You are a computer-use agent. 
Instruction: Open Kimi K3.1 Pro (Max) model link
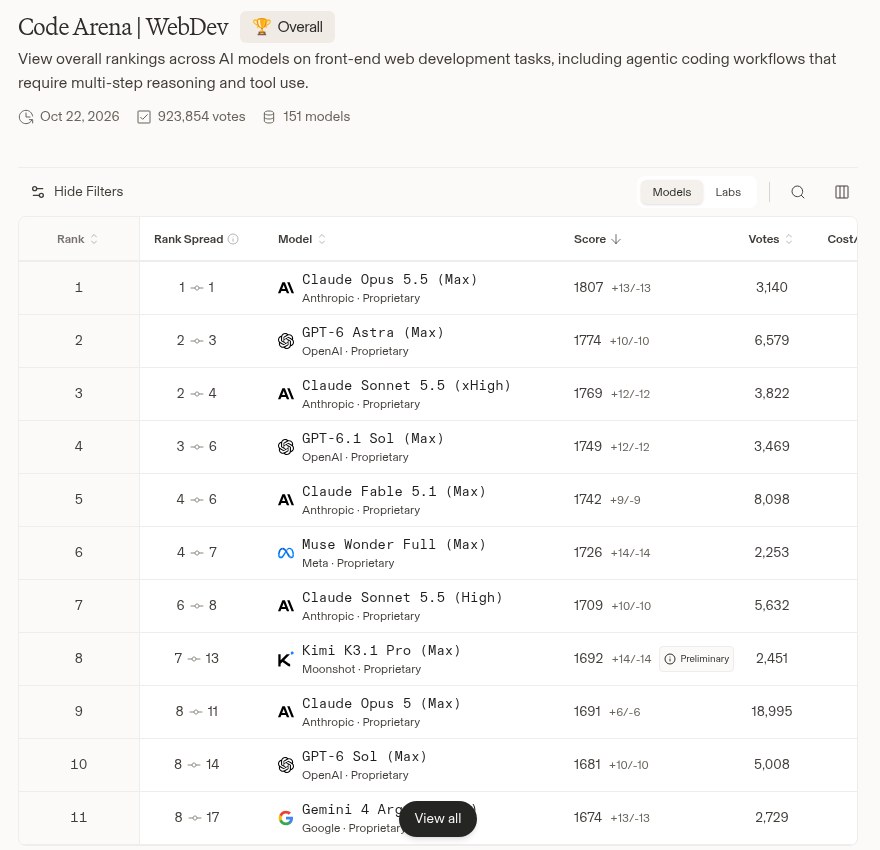point(381,650)
